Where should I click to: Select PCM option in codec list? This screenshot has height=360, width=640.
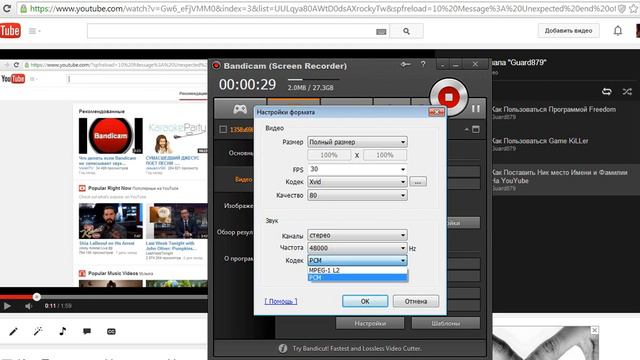tap(357, 278)
